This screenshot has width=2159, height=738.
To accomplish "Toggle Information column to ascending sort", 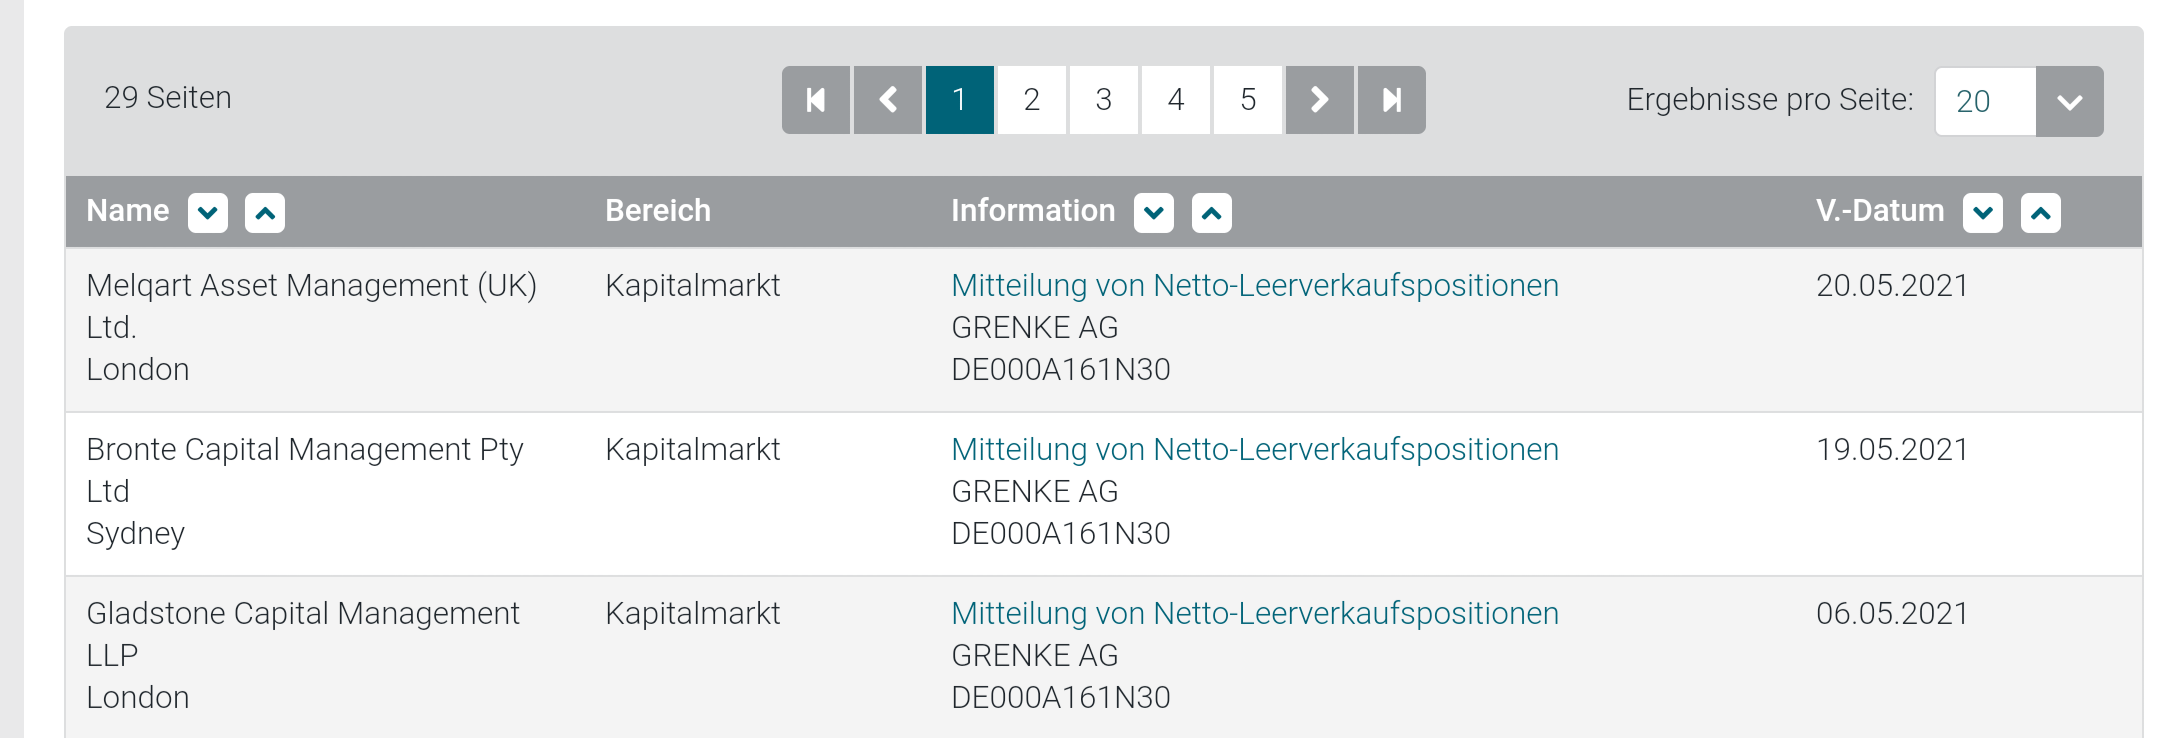I will (1211, 211).
